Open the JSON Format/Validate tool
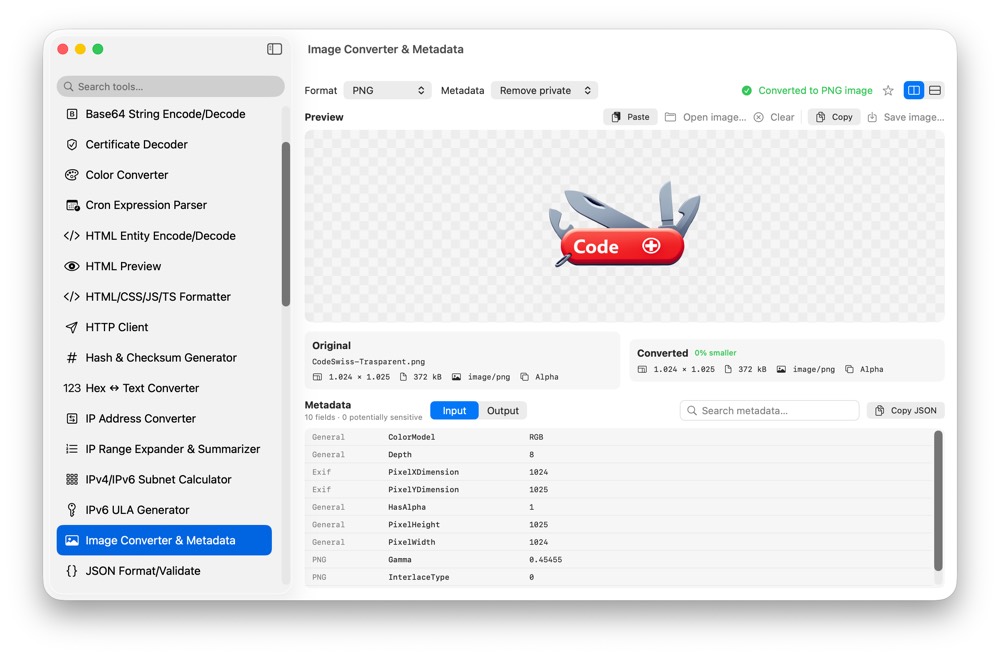1000x657 pixels. [x=164, y=571]
